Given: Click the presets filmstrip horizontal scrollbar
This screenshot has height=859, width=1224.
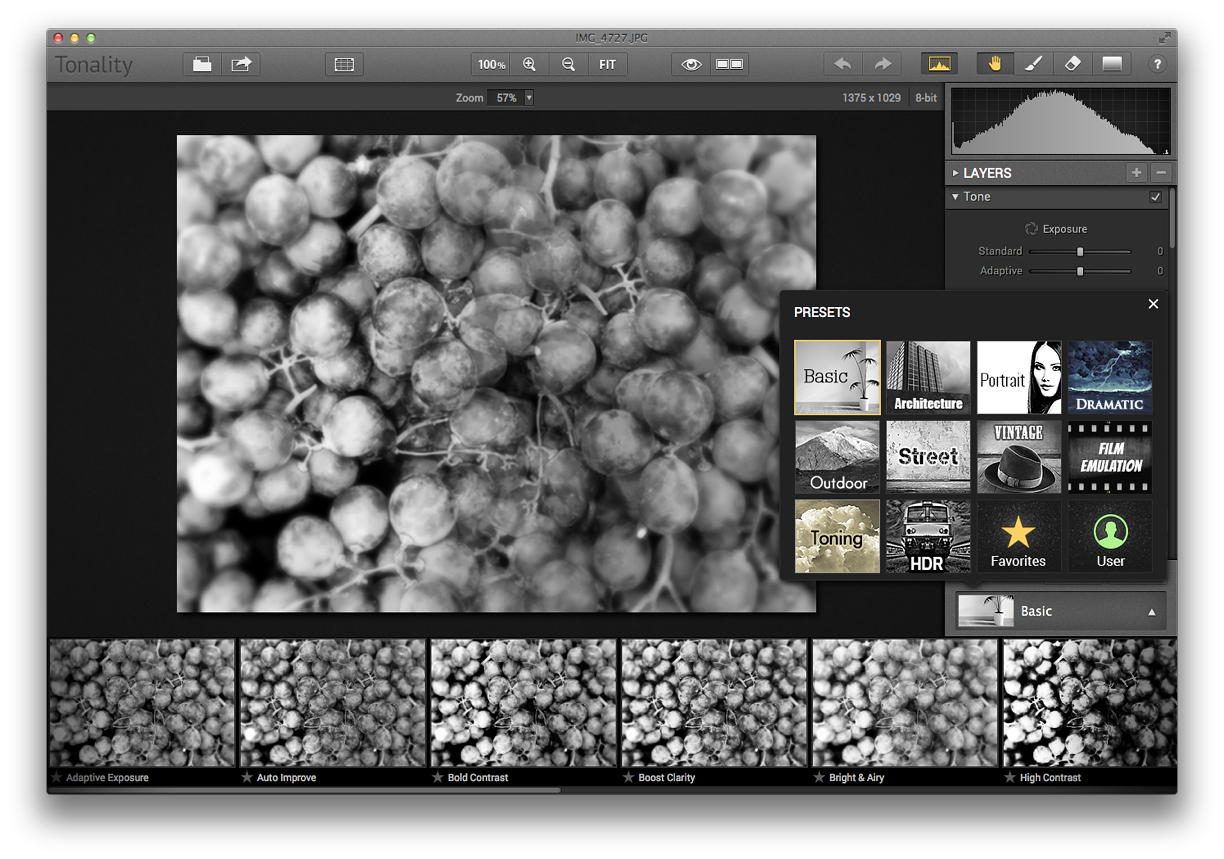Looking at the screenshot, I should point(304,790).
